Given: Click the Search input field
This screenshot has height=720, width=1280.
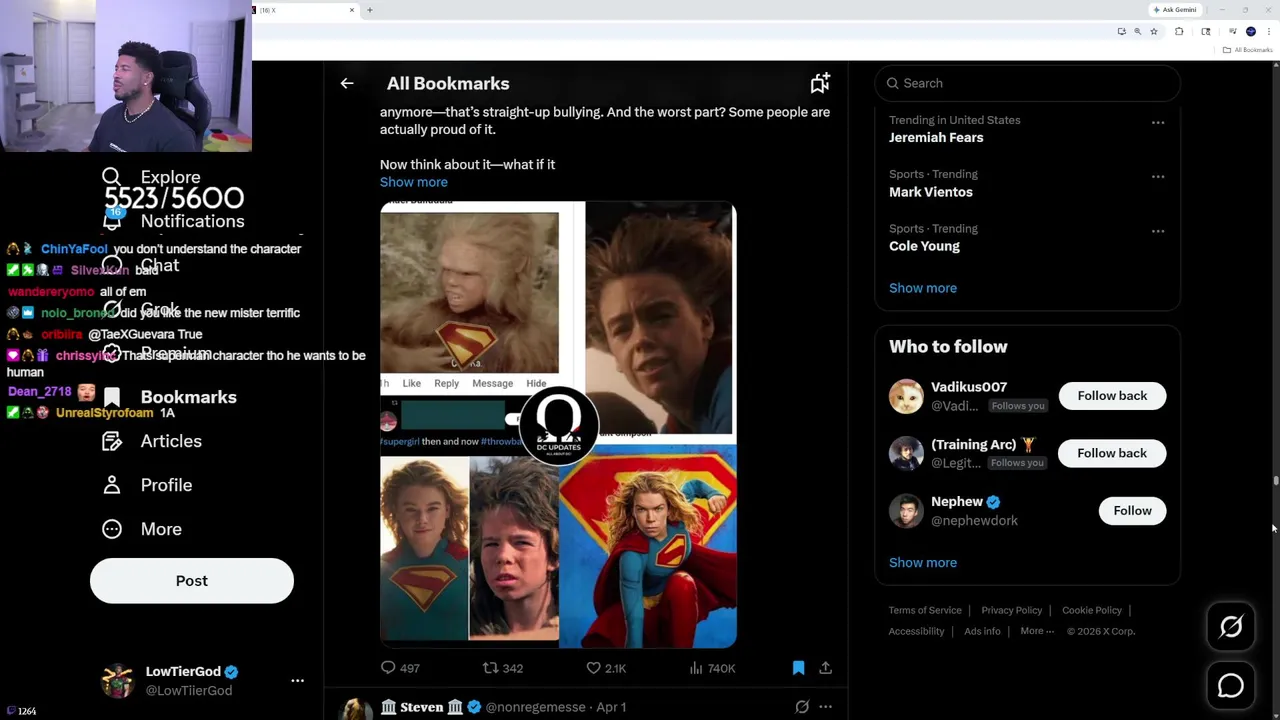Looking at the screenshot, I should (x=1030, y=84).
